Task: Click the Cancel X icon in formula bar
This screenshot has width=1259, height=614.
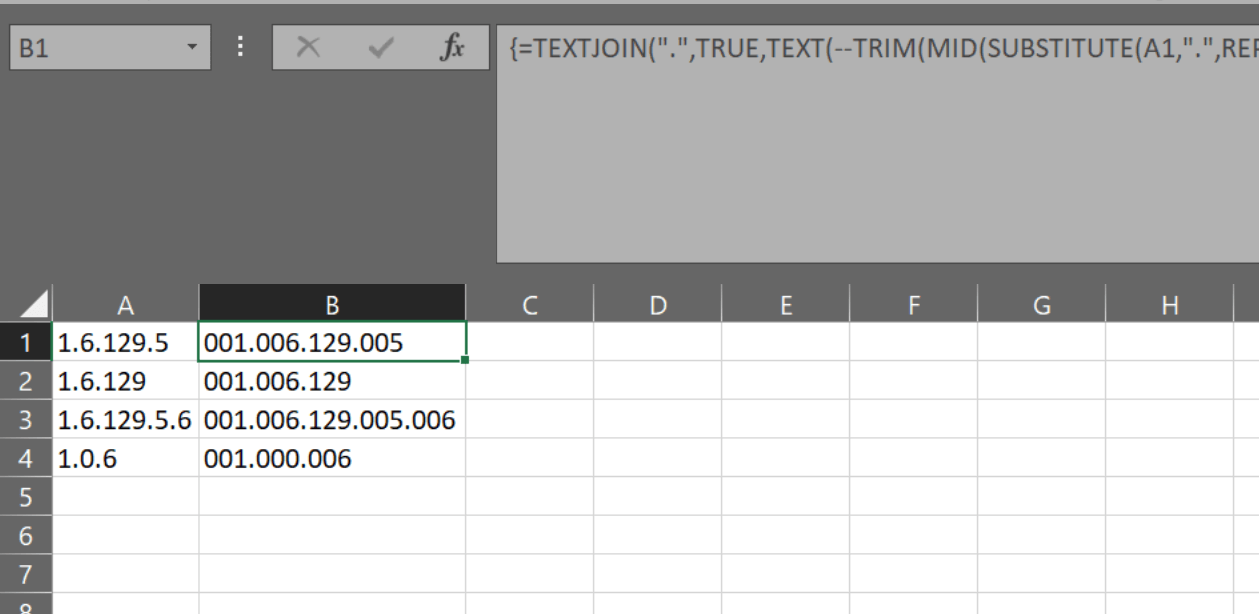Action: [308, 48]
